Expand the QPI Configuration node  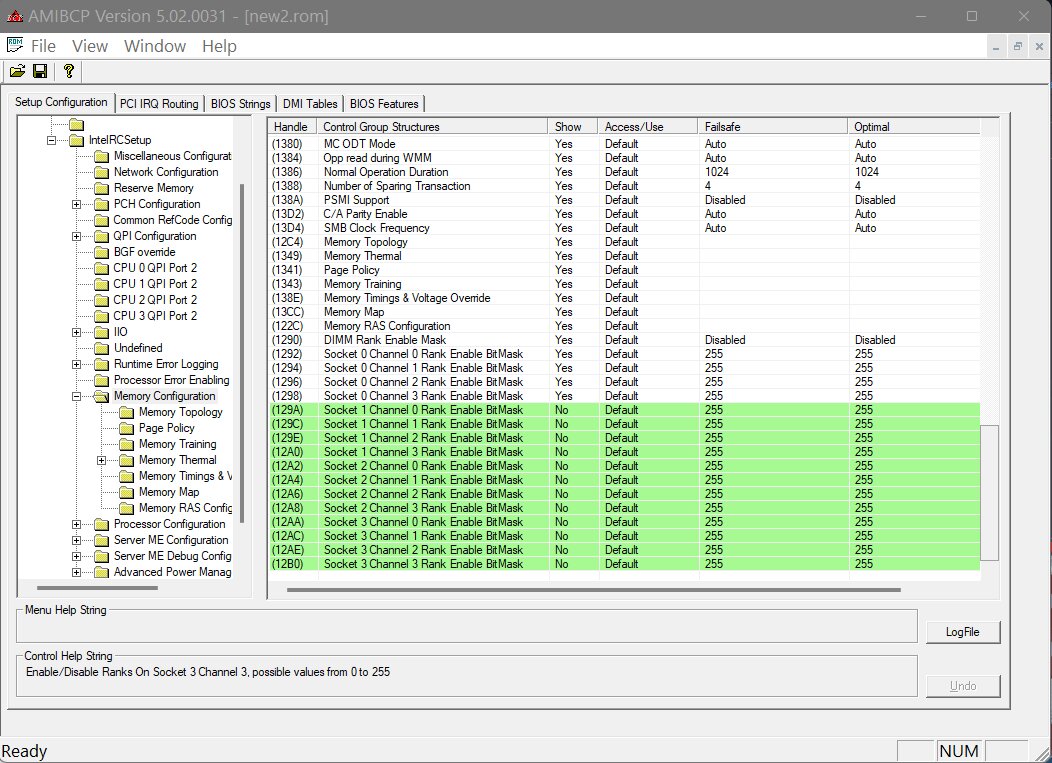click(76, 236)
